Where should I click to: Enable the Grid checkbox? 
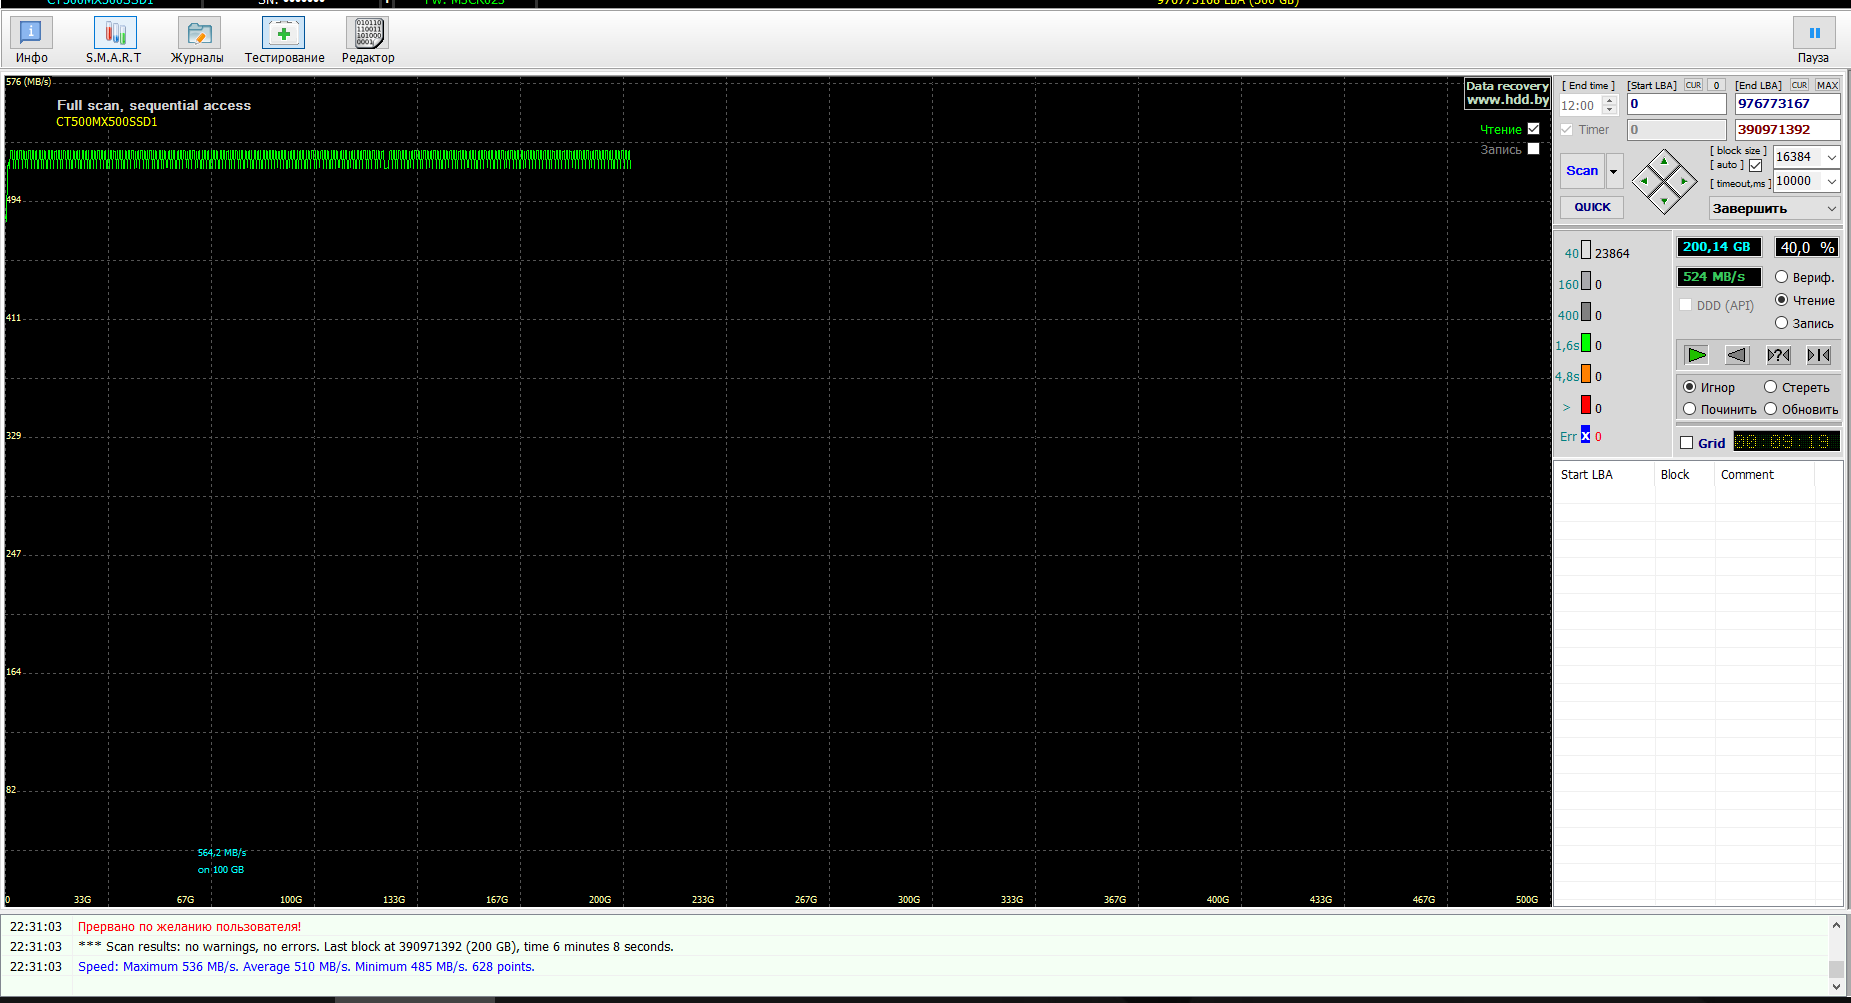pyautogui.click(x=1687, y=443)
